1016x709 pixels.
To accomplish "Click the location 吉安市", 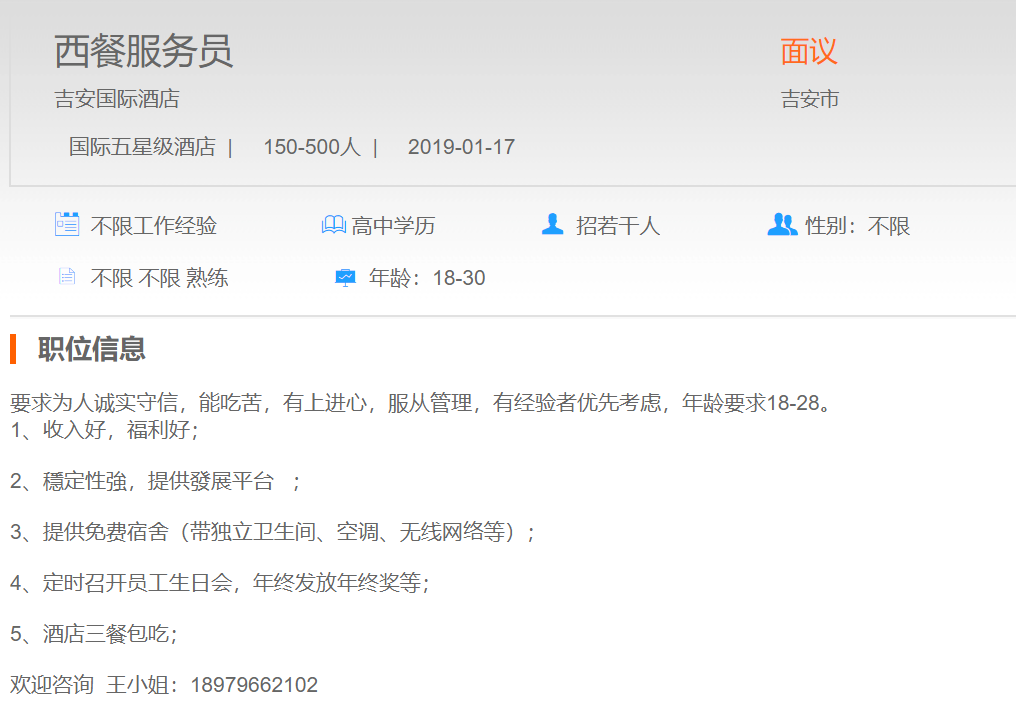I will tap(809, 99).
